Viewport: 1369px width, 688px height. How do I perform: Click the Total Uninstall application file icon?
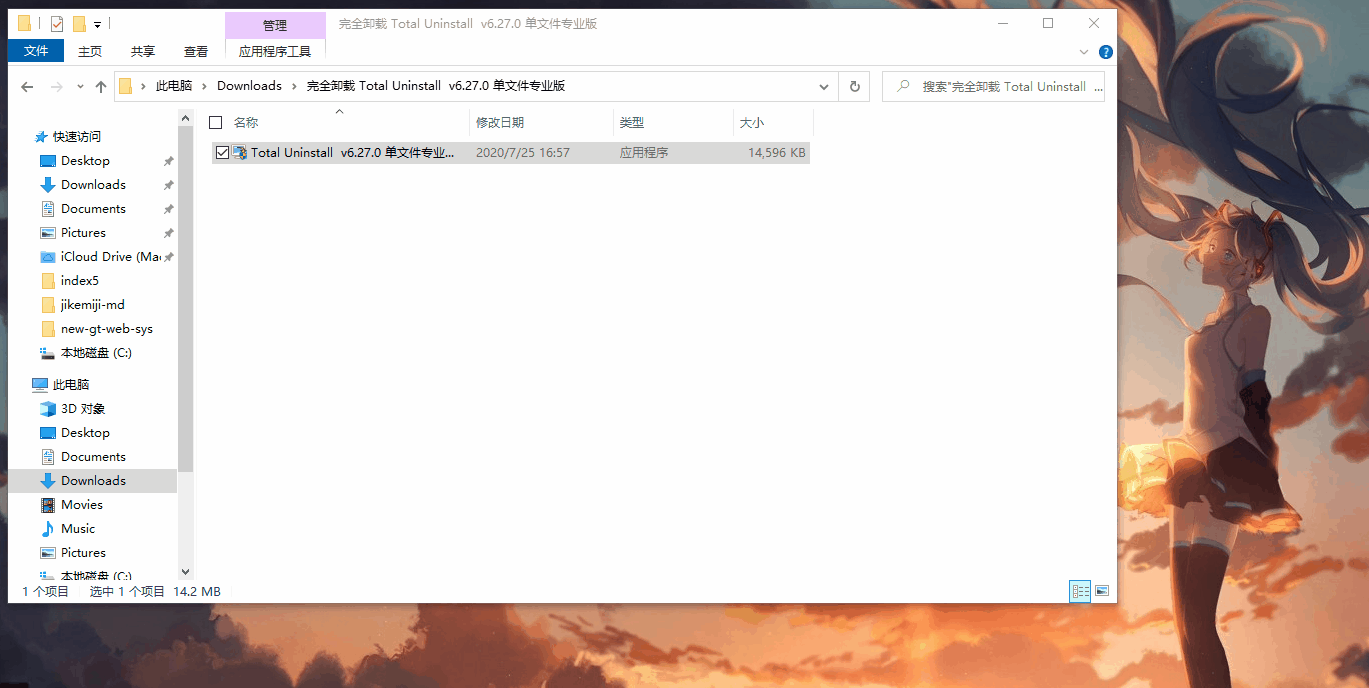240,153
